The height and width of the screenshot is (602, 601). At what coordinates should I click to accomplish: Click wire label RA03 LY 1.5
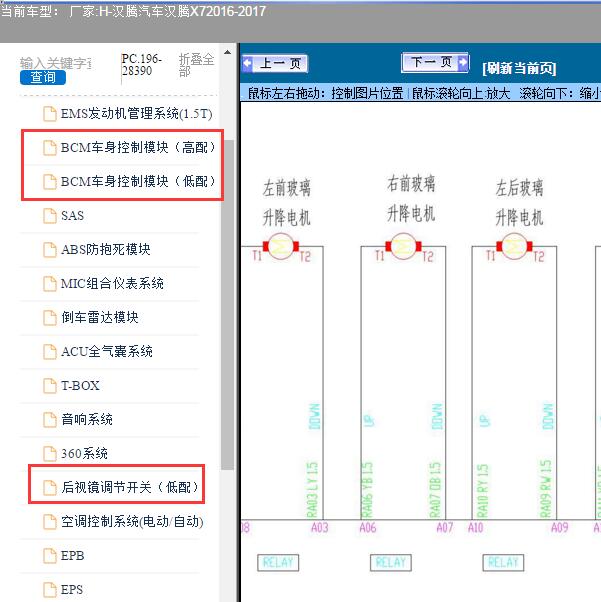[312, 490]
